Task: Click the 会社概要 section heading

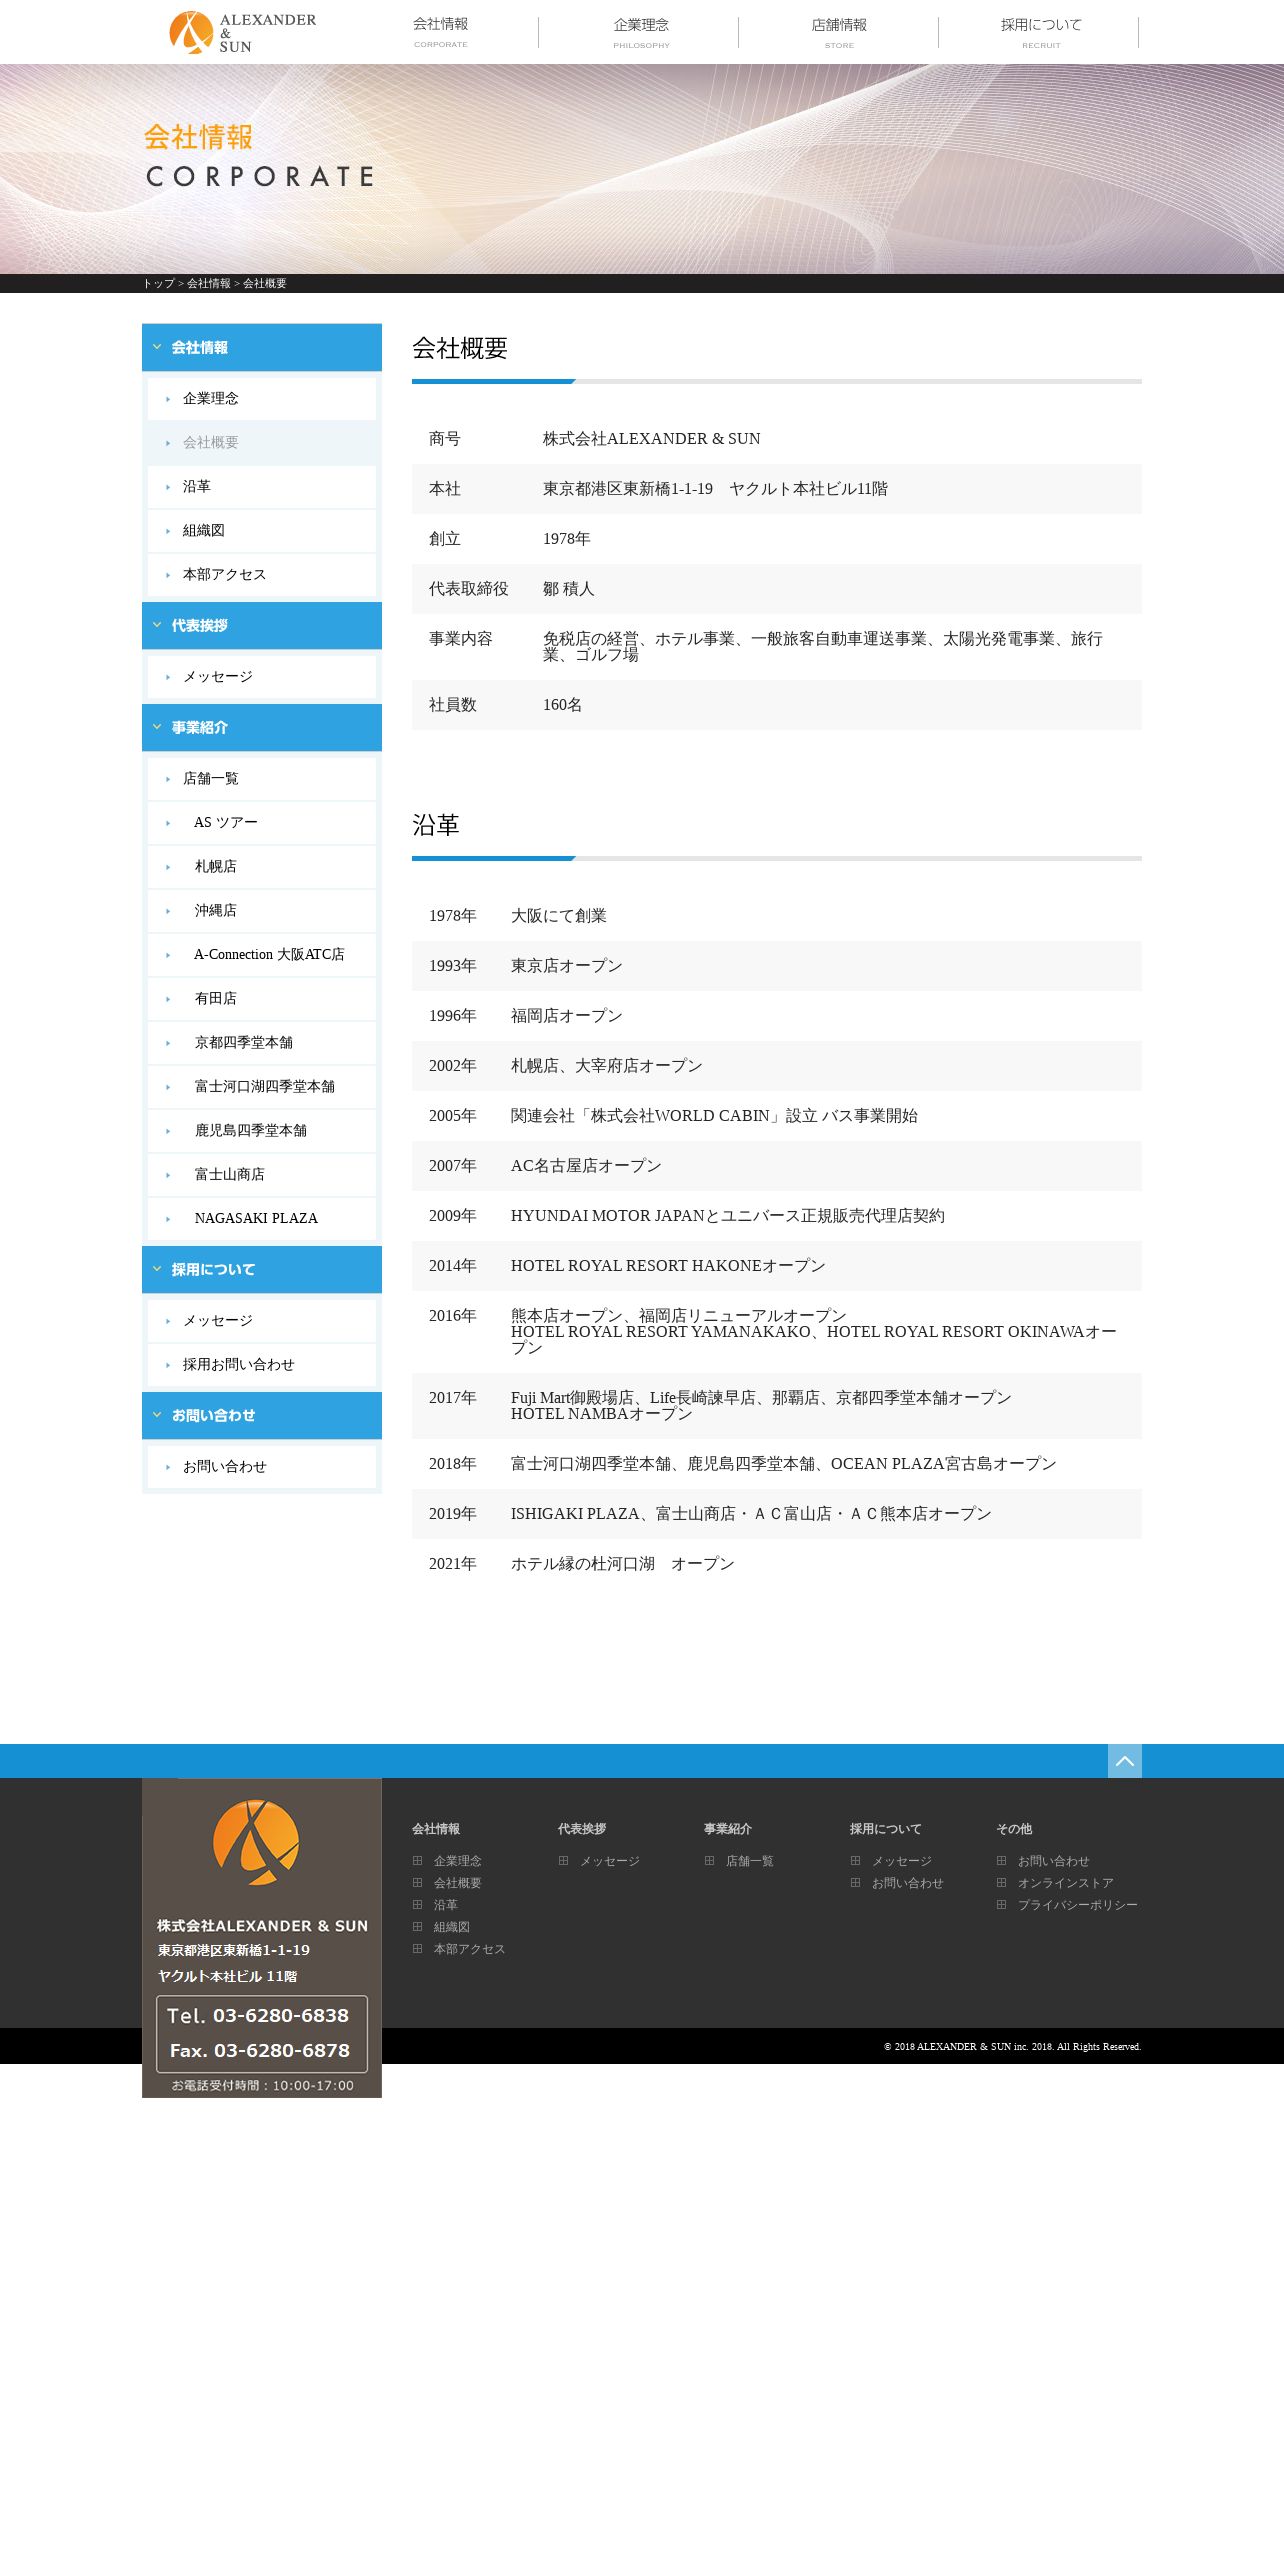Action: coord(460,348)
